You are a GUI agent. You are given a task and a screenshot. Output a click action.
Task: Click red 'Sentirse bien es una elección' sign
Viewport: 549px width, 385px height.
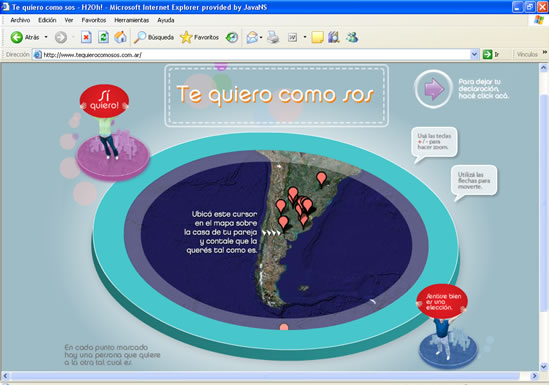442,302
